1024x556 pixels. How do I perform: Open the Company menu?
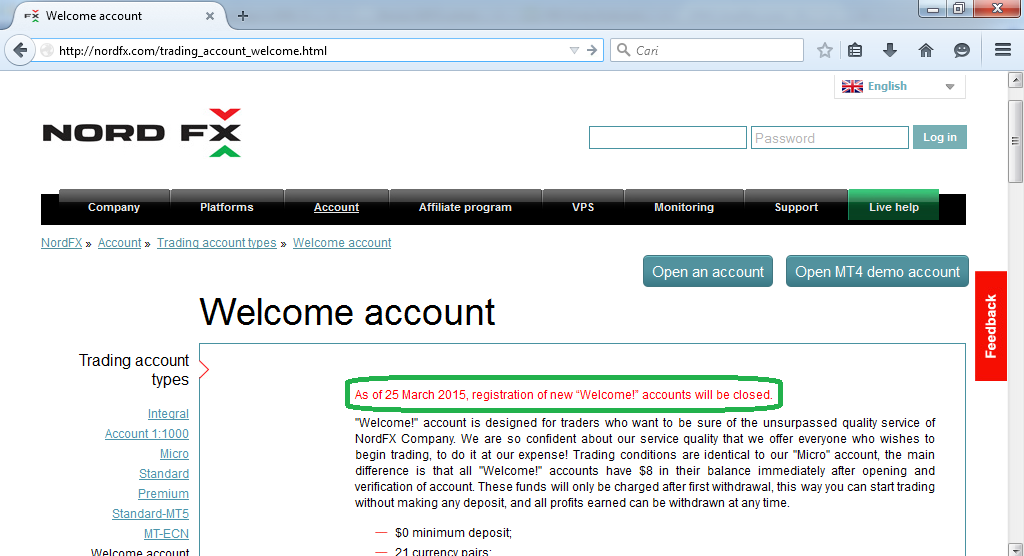pos(114,207)
